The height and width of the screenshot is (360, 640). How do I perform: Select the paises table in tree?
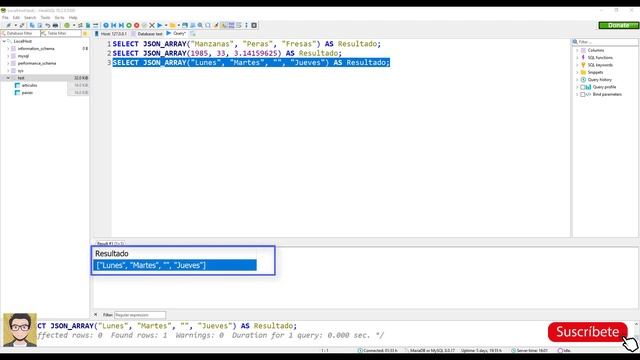(27, 93)
